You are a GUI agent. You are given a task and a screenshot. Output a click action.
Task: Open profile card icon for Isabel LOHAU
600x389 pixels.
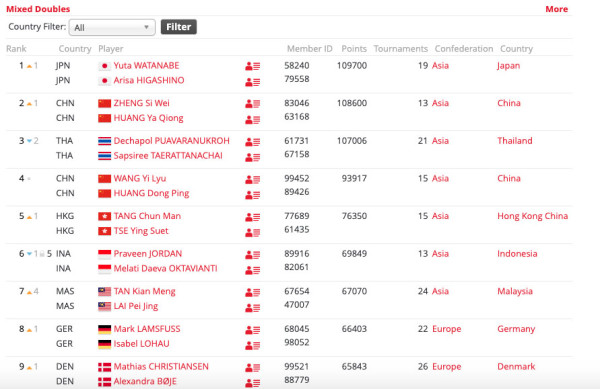pyautogui.click(x=253, y=345)
